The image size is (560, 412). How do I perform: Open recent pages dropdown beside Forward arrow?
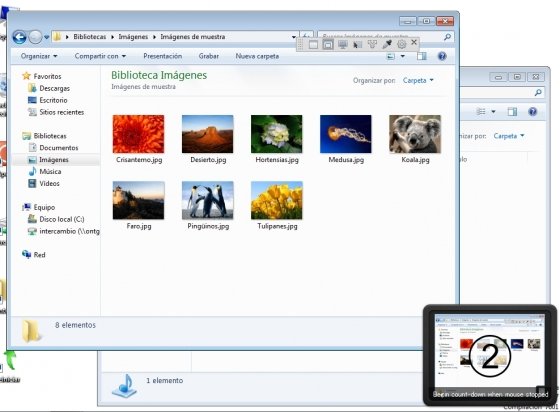pyautogui.click(x=46, y=37)
